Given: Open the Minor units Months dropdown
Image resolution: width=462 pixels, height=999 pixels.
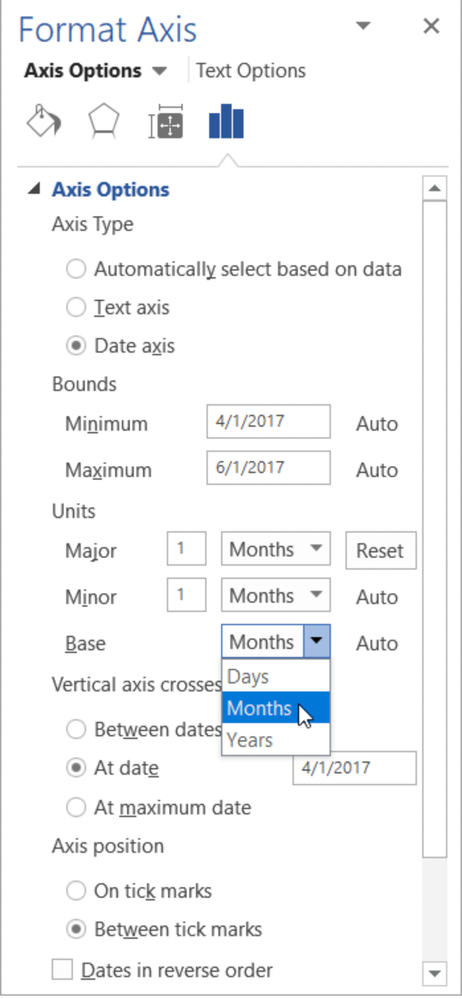Looking at the screenshot, I should pyautogui.click(x=275, y=596).
